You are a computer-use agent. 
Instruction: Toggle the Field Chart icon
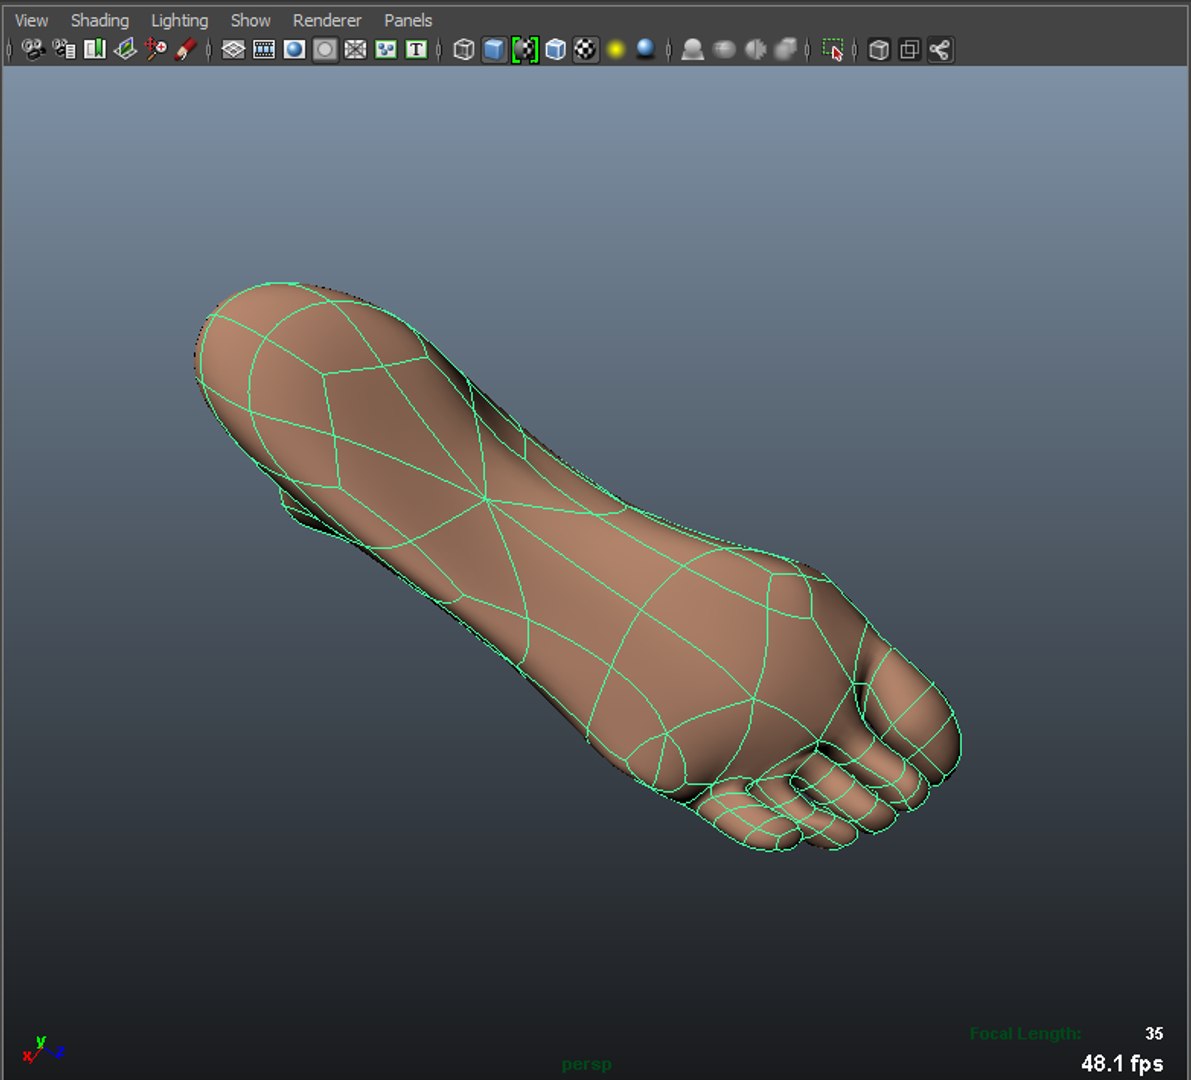coord(355,50)
